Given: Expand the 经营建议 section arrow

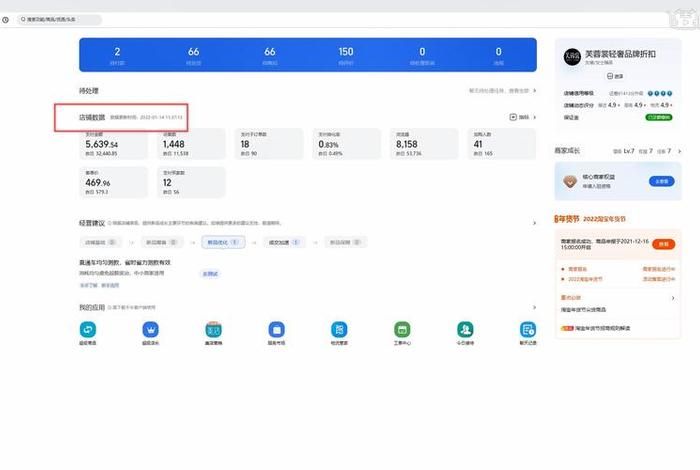Looking at the screenshot, I should point(534,223).
